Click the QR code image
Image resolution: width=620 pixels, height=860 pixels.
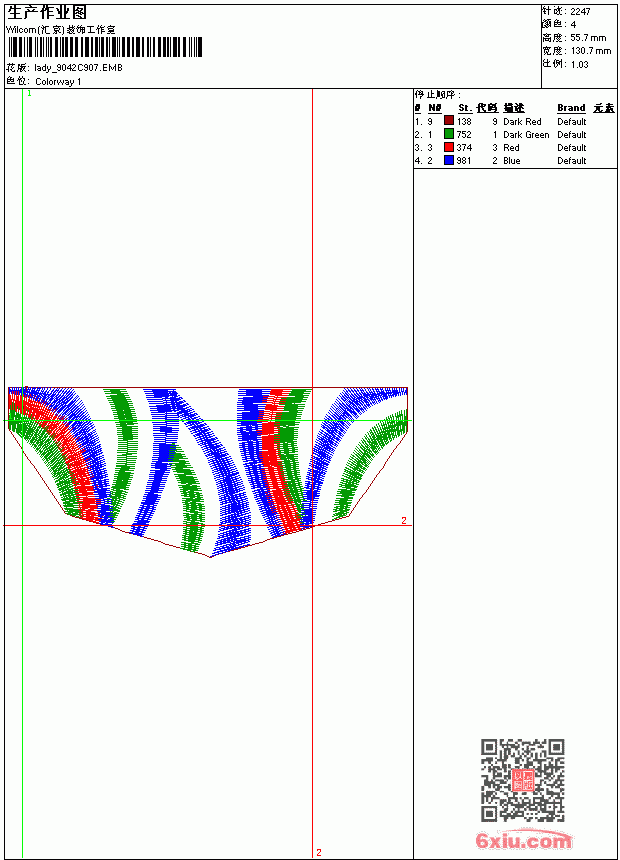tap(522, 779)
